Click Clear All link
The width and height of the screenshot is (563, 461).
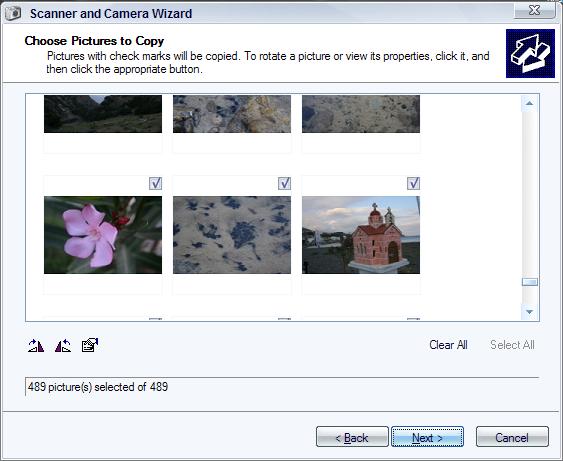pos(448,345)
